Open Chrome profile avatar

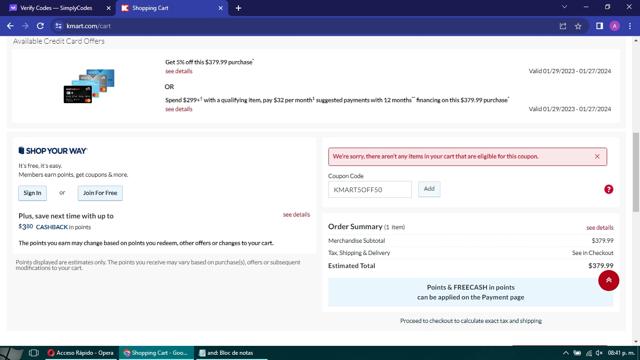[x=615, y=26]
